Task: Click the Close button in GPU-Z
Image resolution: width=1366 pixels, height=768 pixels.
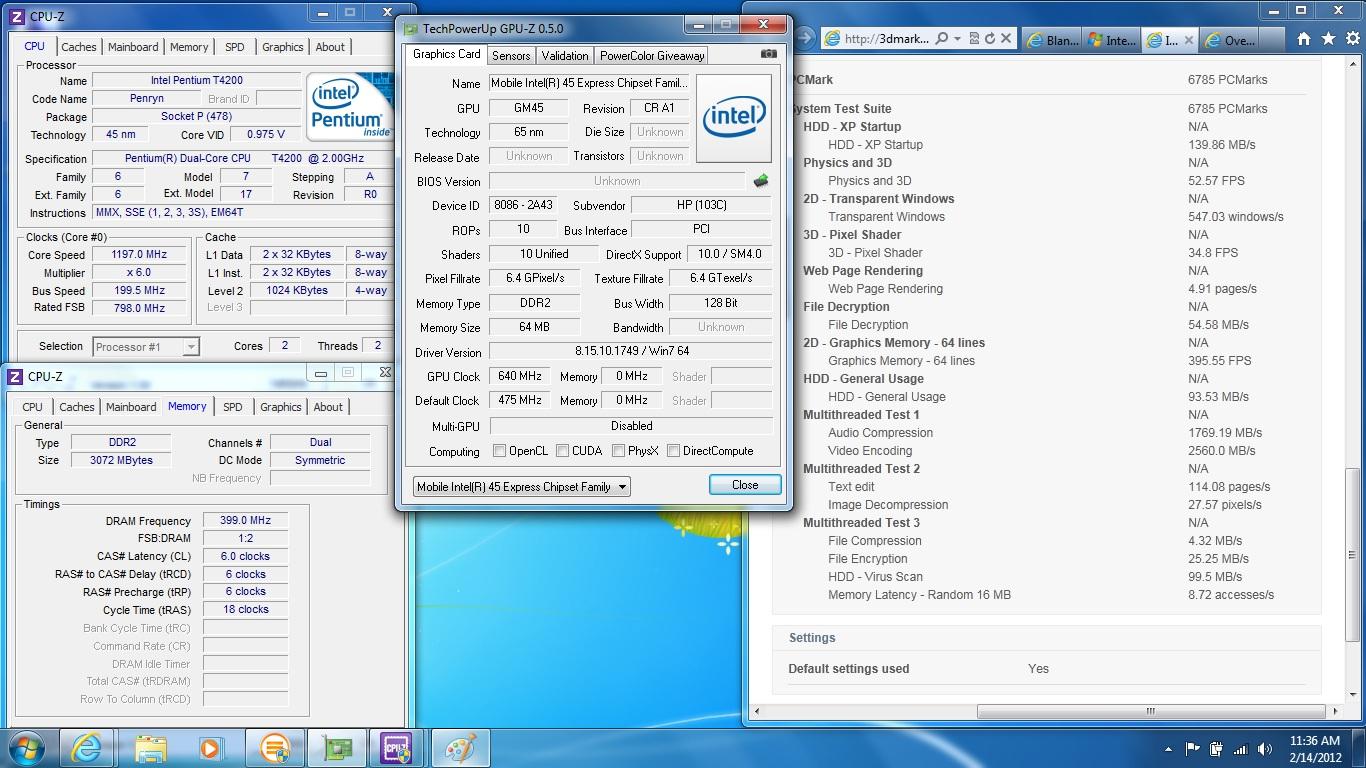Action: [x=745, y=485]
